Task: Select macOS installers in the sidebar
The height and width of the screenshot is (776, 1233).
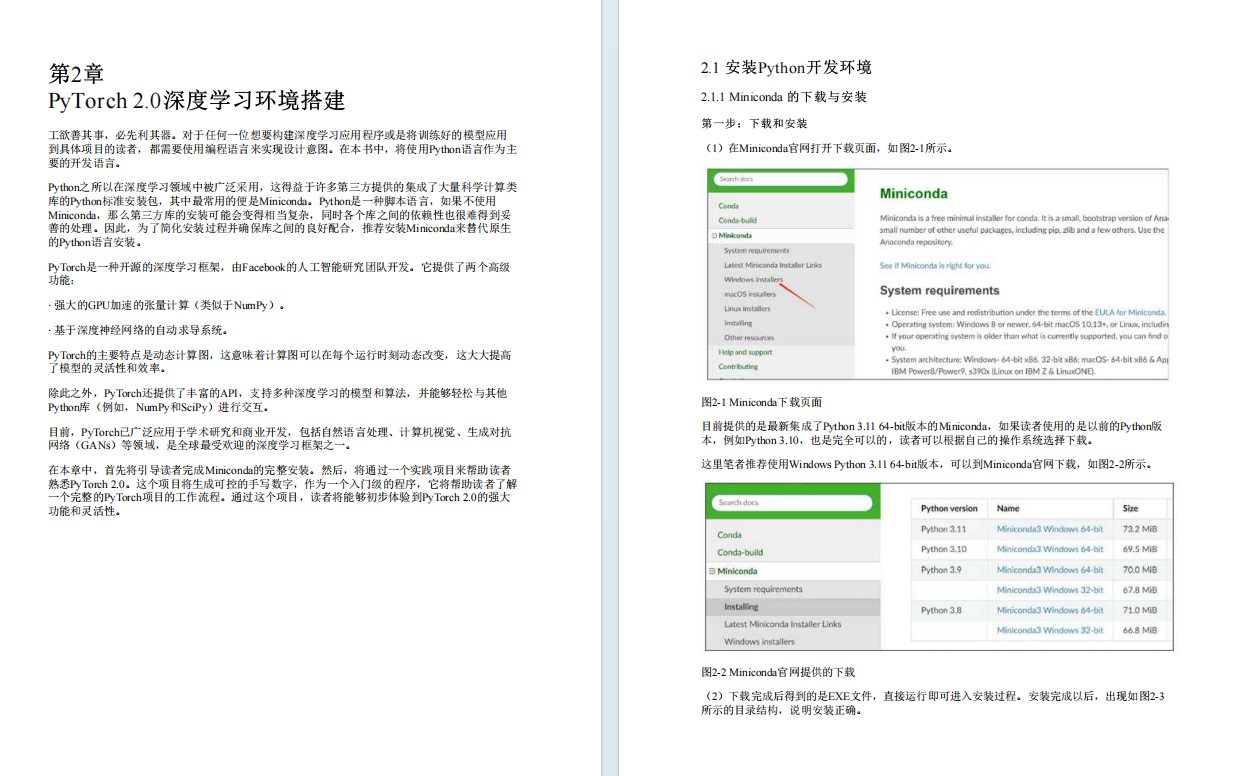Action: (x=750, y=294)
